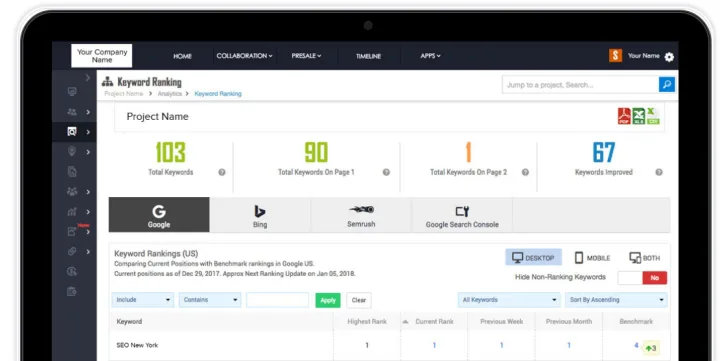Click the Your Company Name logo

[101, 56]
